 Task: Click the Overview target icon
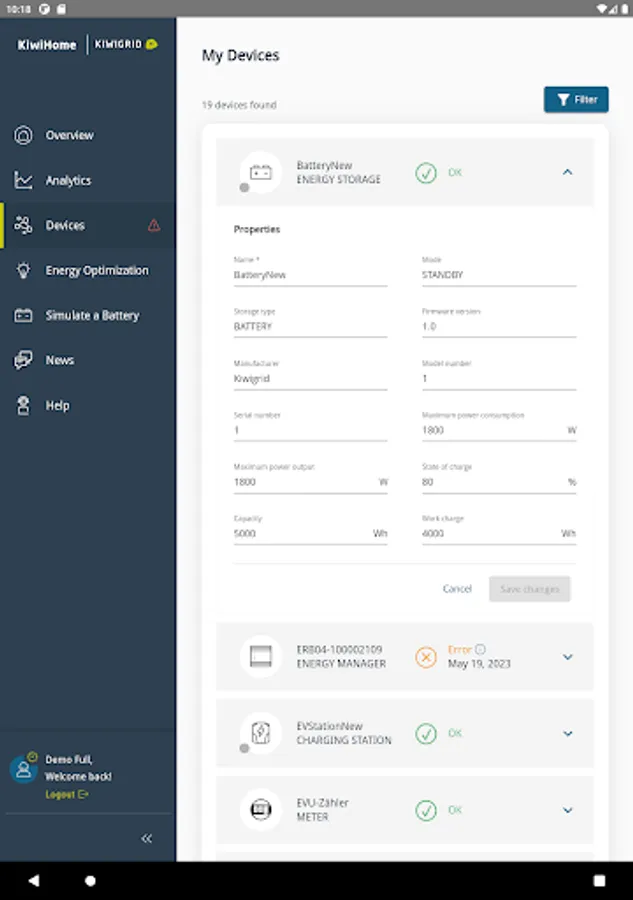[23, 135]
